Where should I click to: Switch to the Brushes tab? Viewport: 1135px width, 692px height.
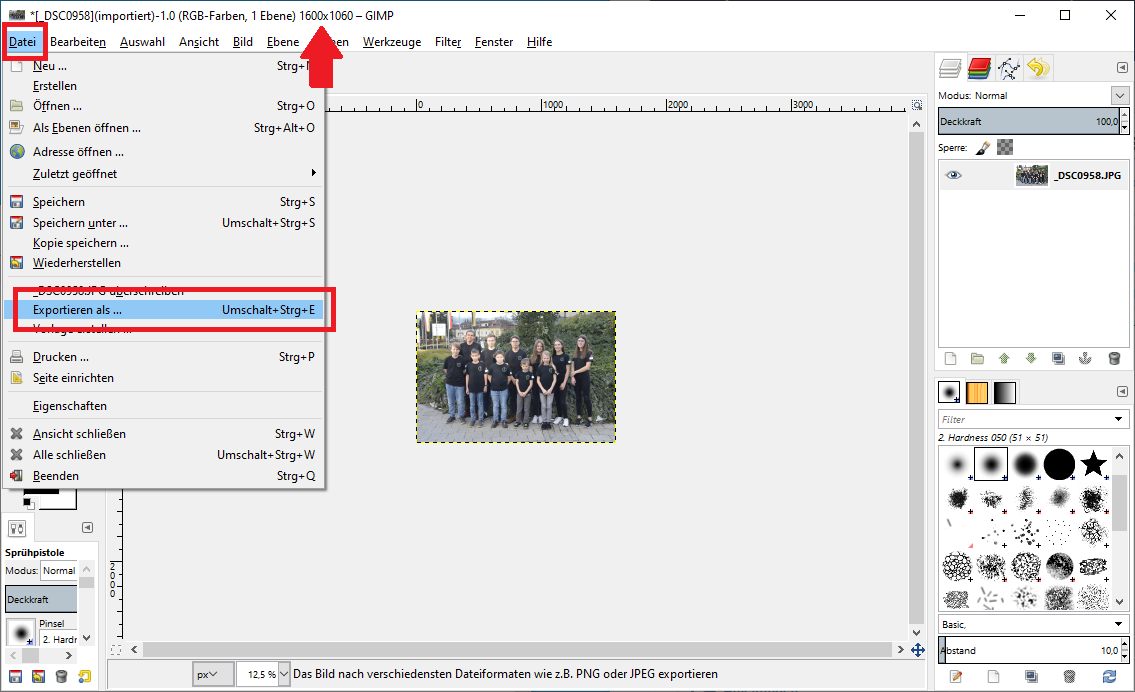pos(949,392)
